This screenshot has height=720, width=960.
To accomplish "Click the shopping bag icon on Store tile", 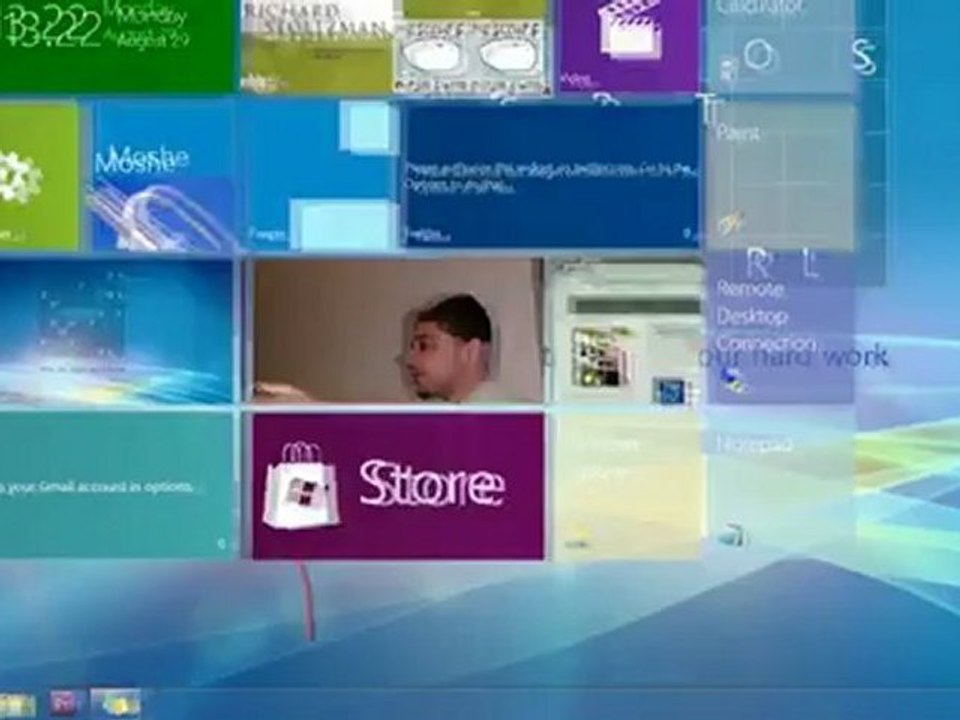I will point(300,486).
